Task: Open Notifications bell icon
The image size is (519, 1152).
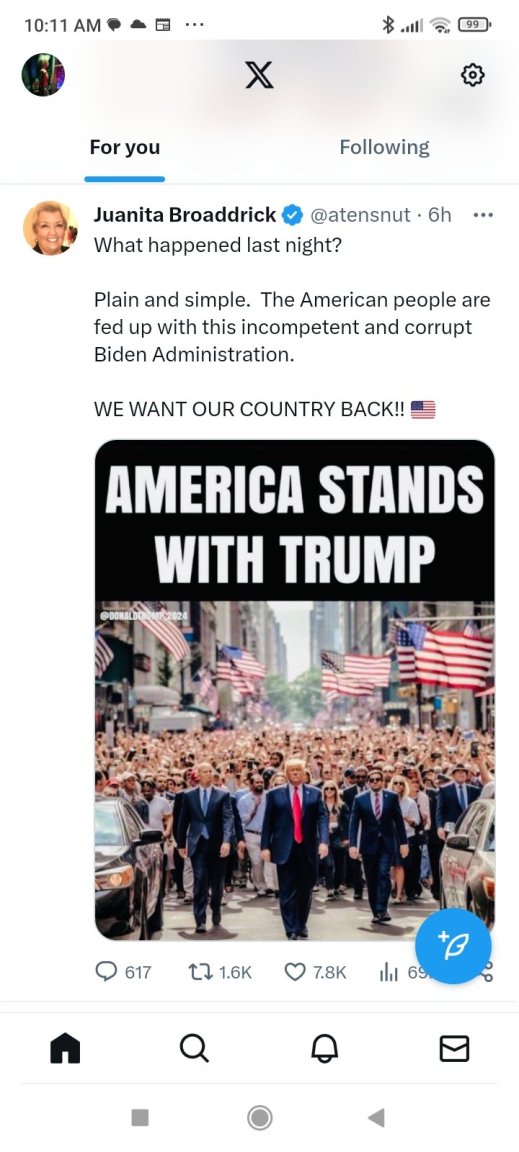Action: 324,1048
